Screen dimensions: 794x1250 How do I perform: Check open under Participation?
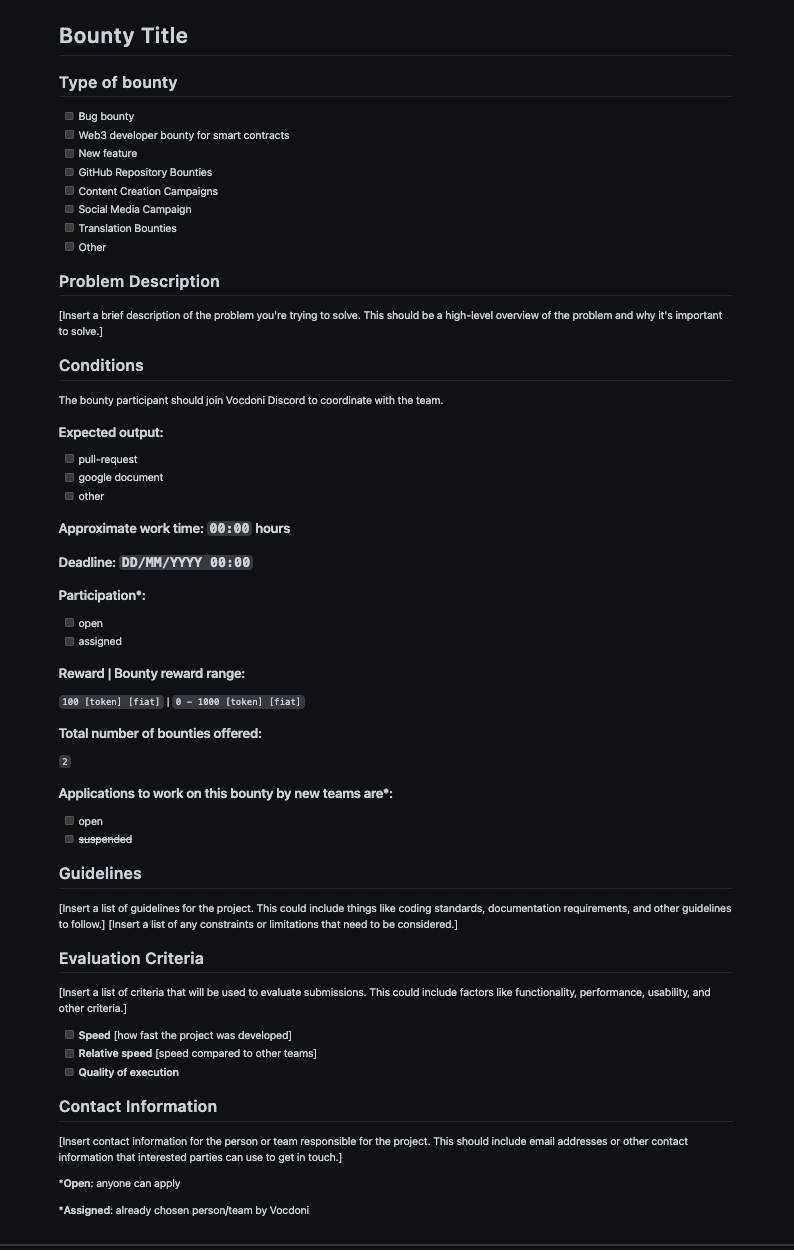(70, 623)
